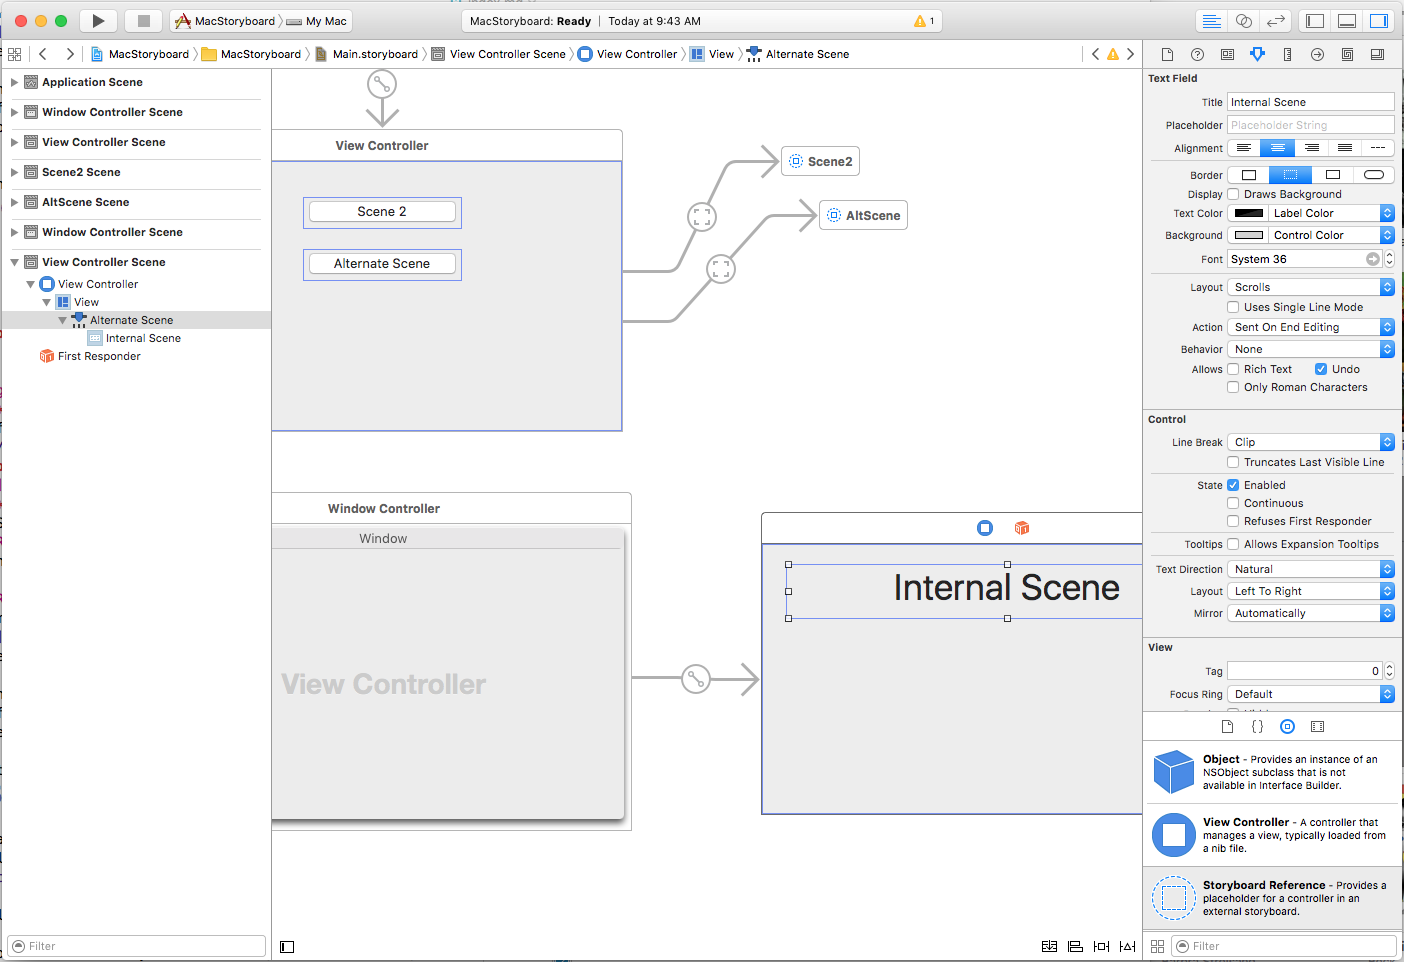The width and height of the screenshot is (1404, 962).
Task: Open the Connections inspector
Action: pos(1317,54)
